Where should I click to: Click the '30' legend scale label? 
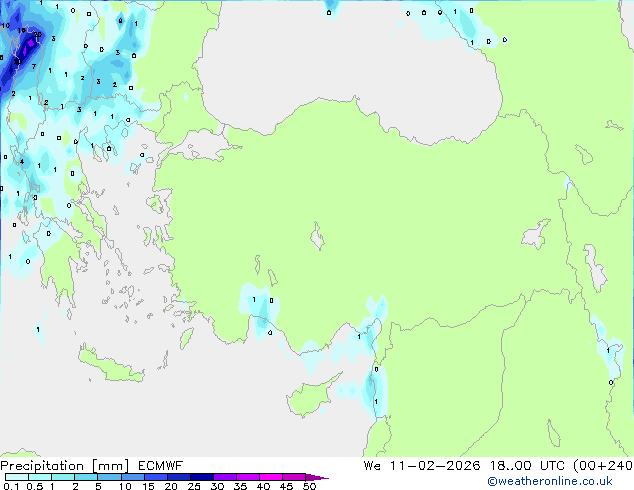[217, 486]
